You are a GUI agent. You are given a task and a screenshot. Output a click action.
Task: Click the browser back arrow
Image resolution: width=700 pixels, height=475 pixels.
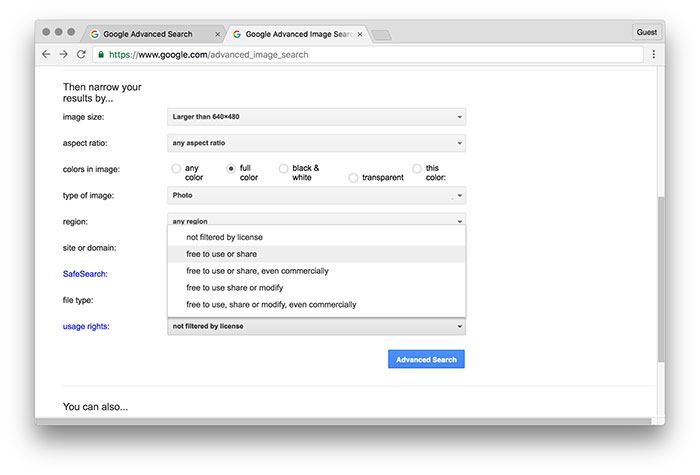(x=46, y=54)
